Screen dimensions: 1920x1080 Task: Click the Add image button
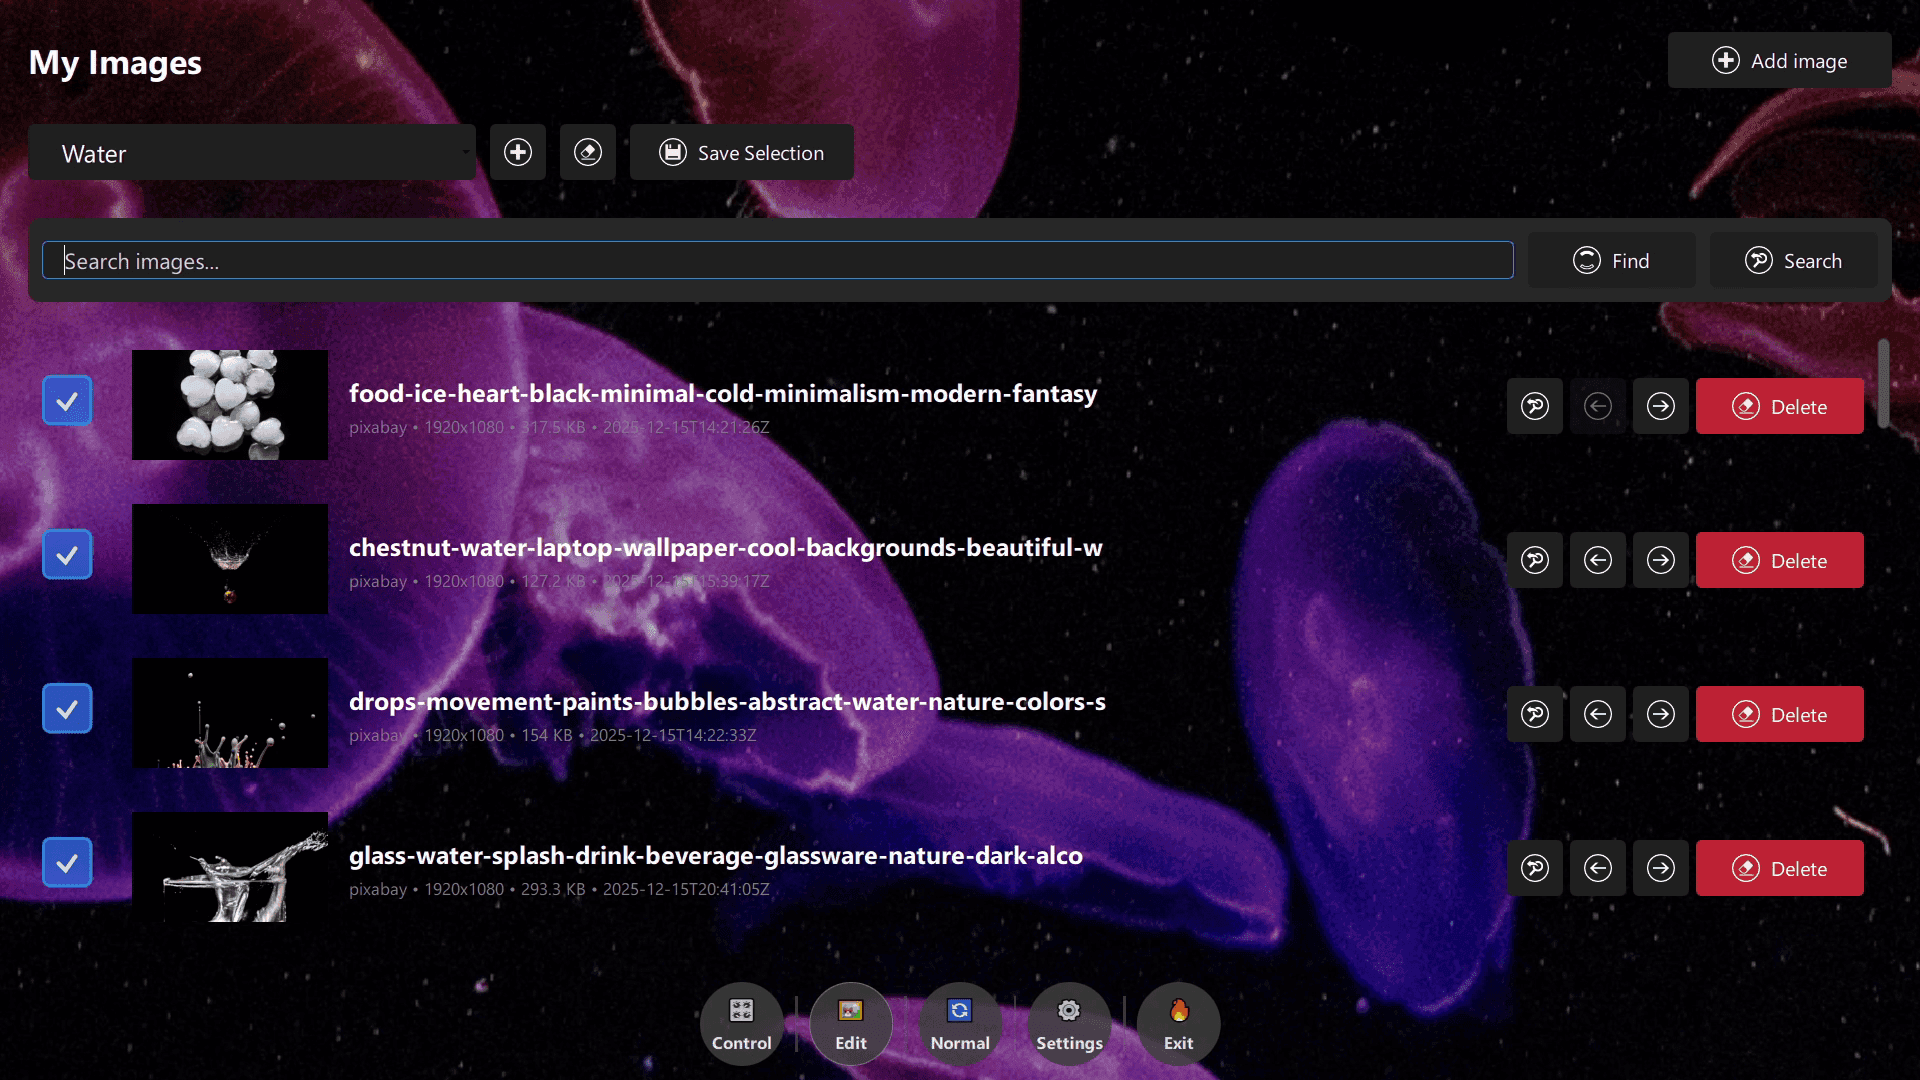pyautogui.click(x=1779, y=61)
